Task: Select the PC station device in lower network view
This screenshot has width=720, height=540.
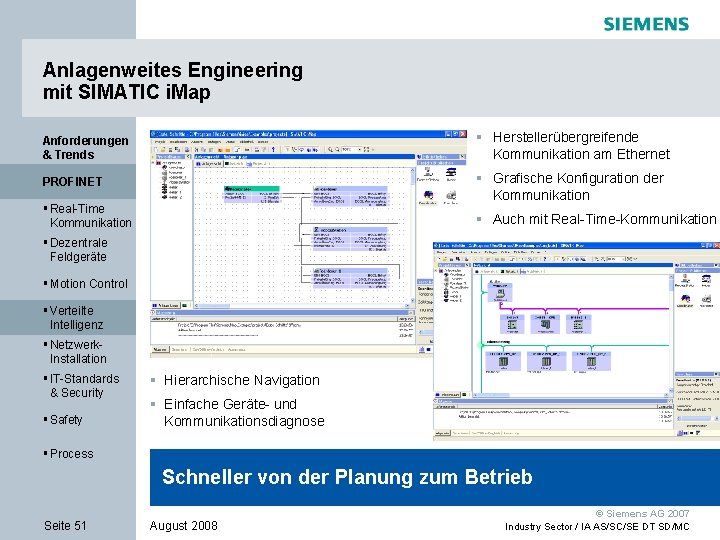Action: (500, 292)
